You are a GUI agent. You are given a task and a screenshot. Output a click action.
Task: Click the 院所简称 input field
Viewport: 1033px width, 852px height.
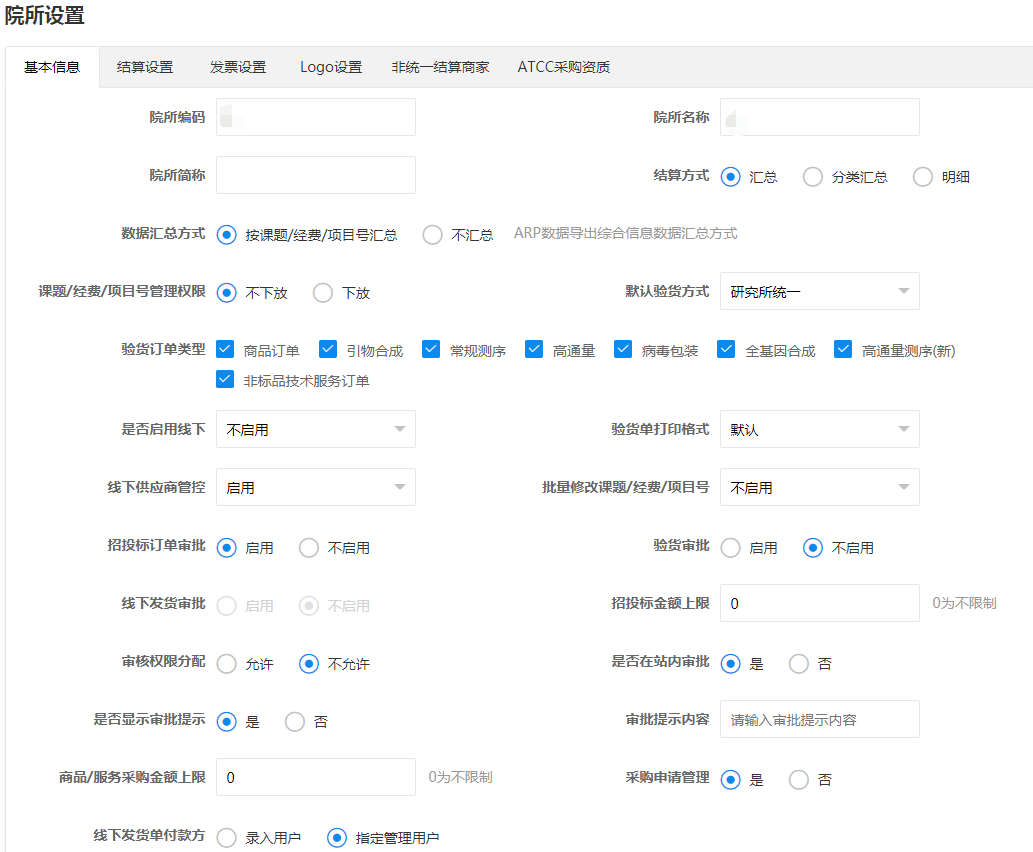pyautogui.click(x=315, y=175)
